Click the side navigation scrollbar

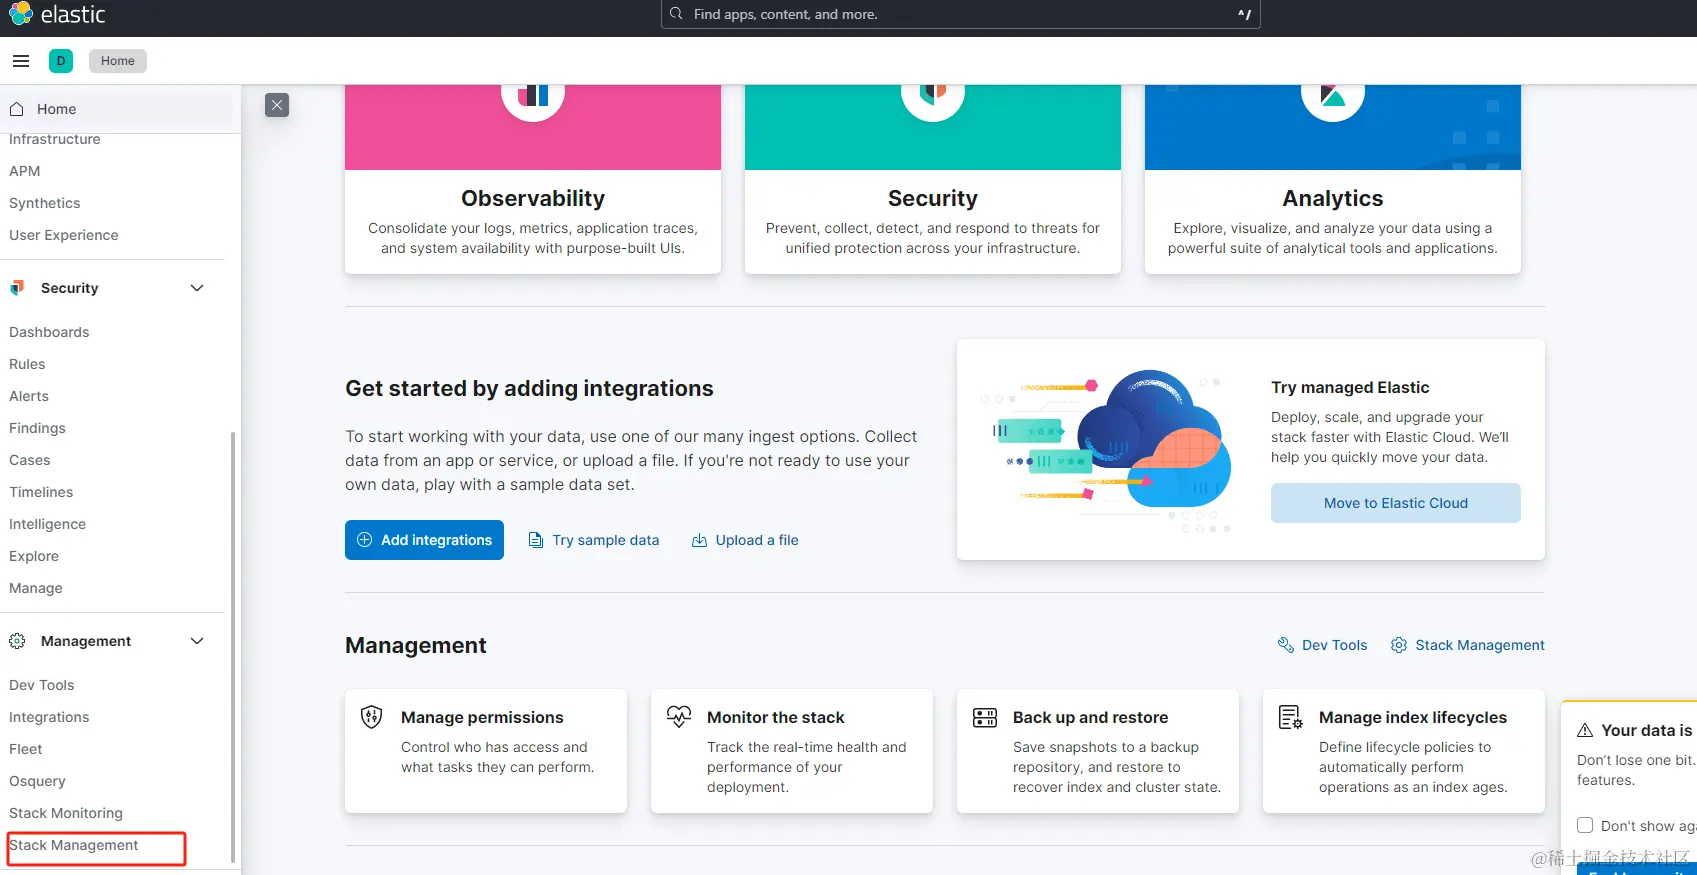[233, 647]
